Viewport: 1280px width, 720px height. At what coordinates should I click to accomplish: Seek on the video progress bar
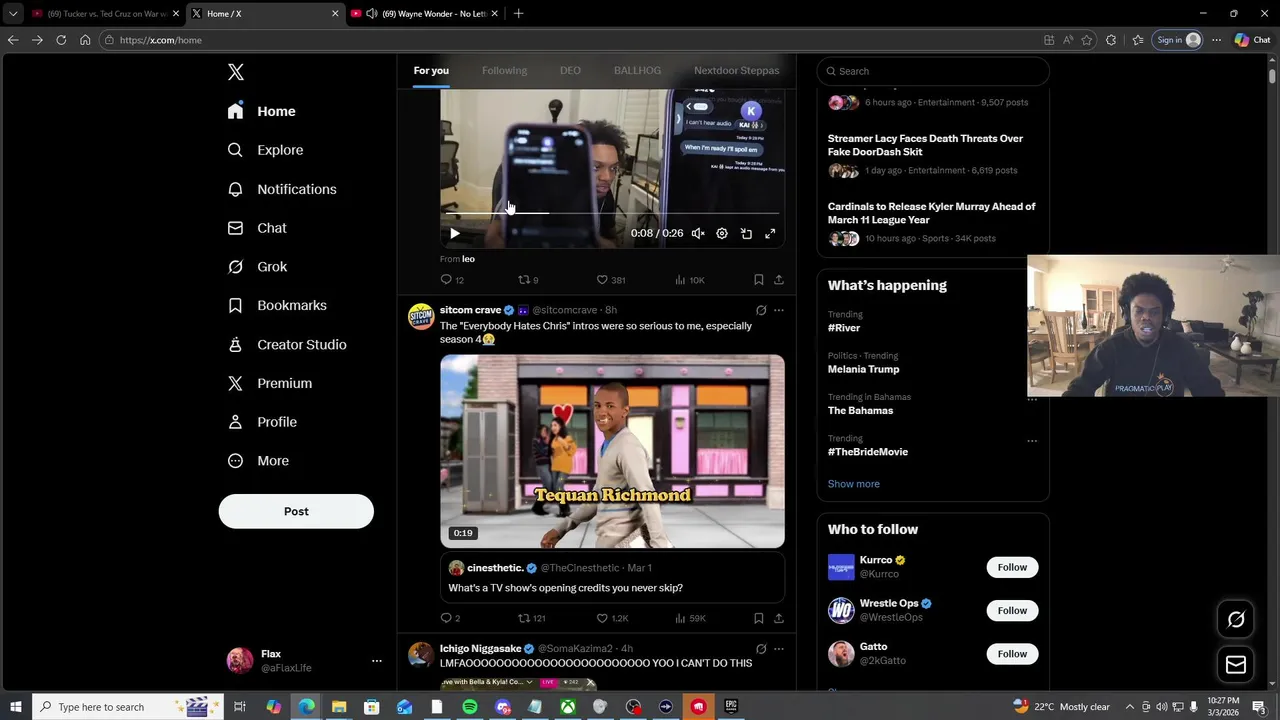pyautogui.click(x=612, y=213)
